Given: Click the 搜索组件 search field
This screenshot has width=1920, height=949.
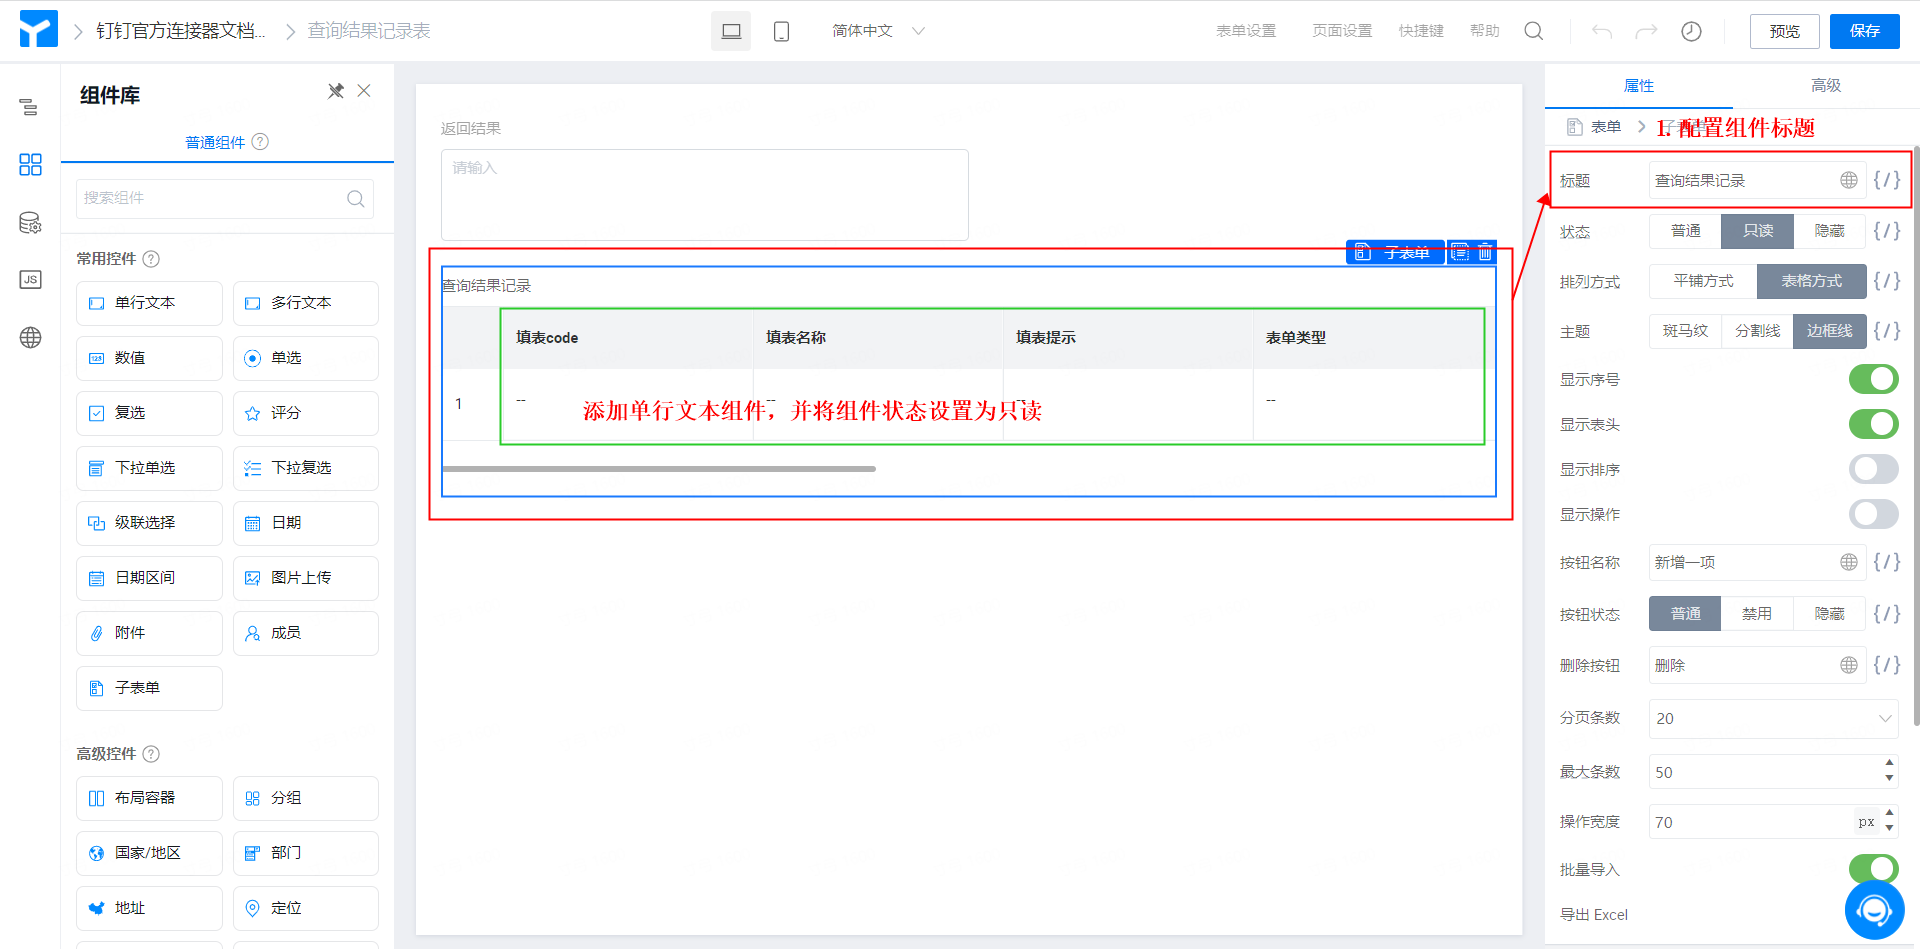Looking at the screenshot, I should (x=225, y=198).
